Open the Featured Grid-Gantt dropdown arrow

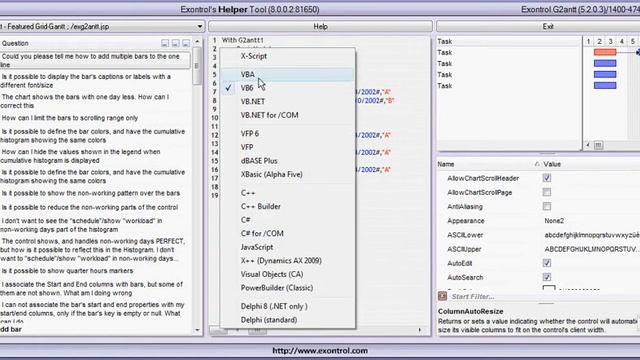click(x=200, y=27)
